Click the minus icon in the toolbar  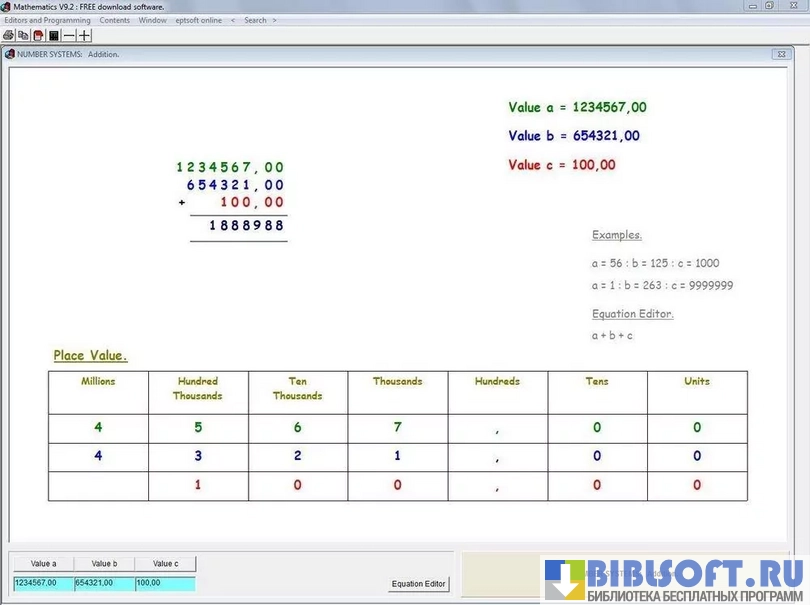(x=69, y=35)
